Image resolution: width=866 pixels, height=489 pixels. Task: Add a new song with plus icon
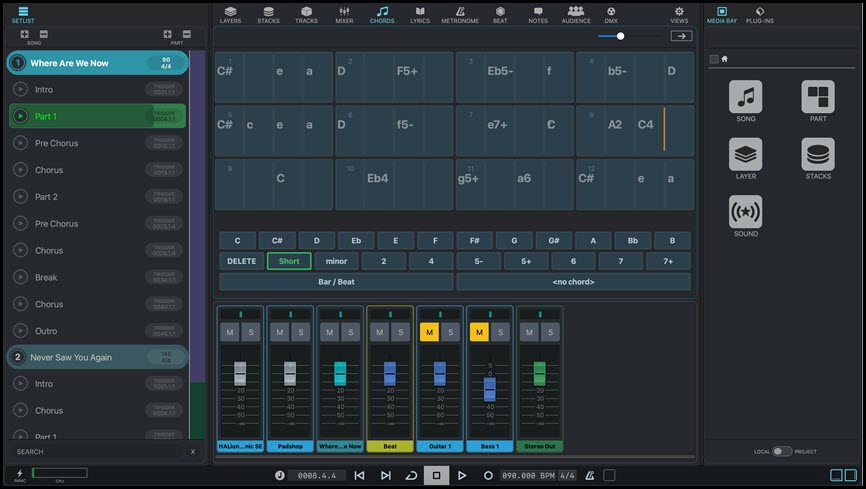coord(24,34)
